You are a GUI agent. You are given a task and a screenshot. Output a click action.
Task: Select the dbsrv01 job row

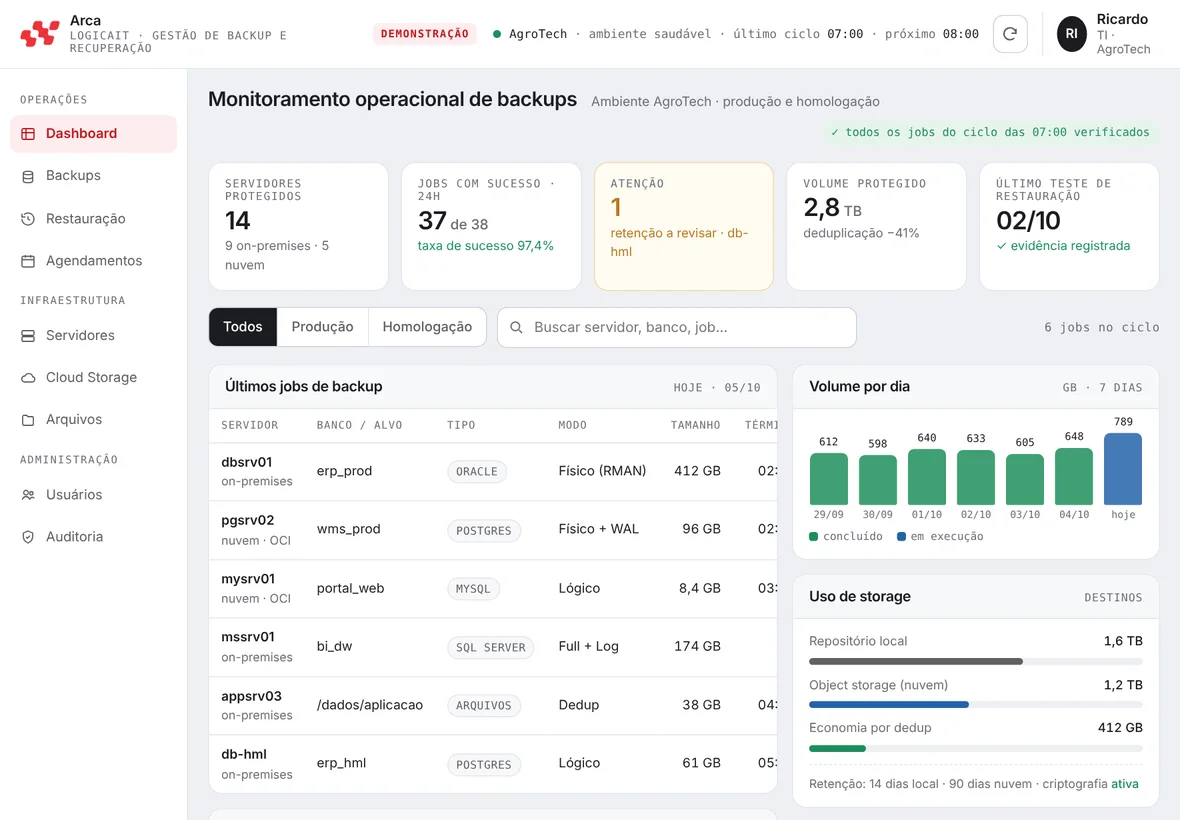493,472
